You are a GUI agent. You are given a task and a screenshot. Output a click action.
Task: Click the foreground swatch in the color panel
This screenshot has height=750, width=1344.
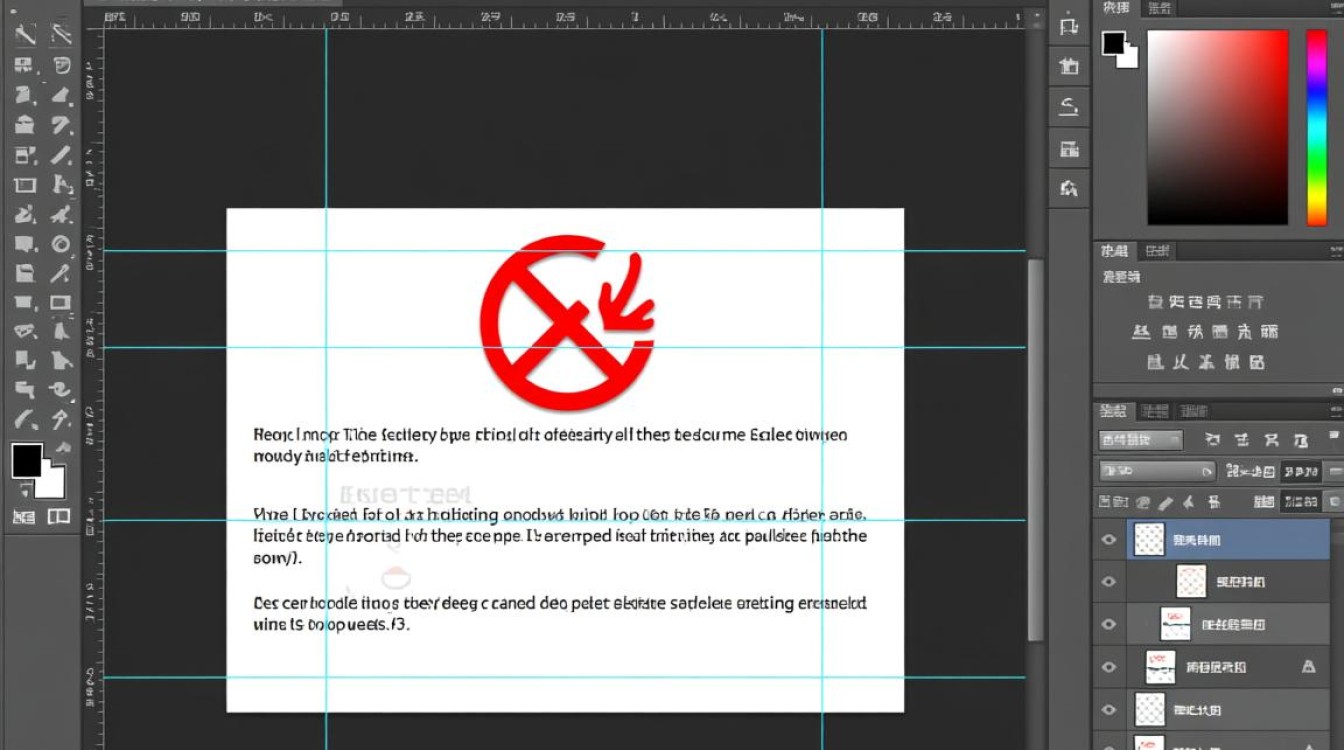tap(1114, 43)
